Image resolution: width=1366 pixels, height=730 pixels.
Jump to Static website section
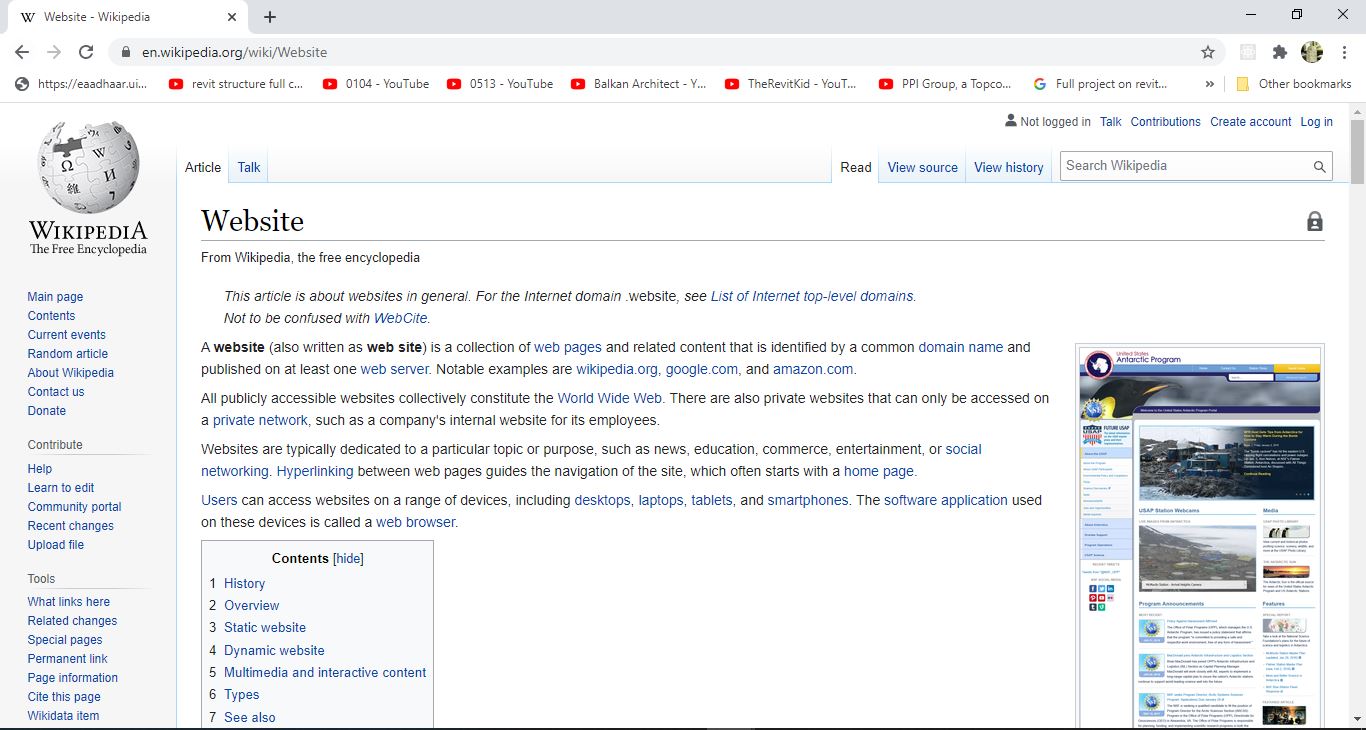(x=265, y=628)
